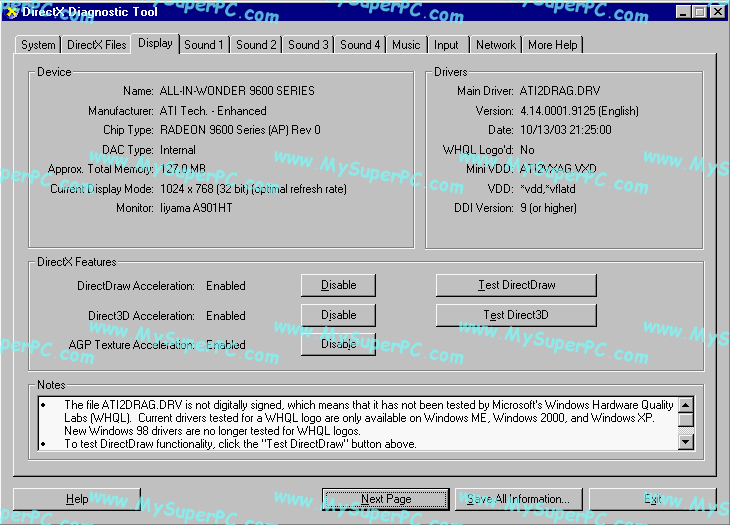
Task: Click the DirectX title bar icon
Action: pyautogui.click(x=11, y=12)
